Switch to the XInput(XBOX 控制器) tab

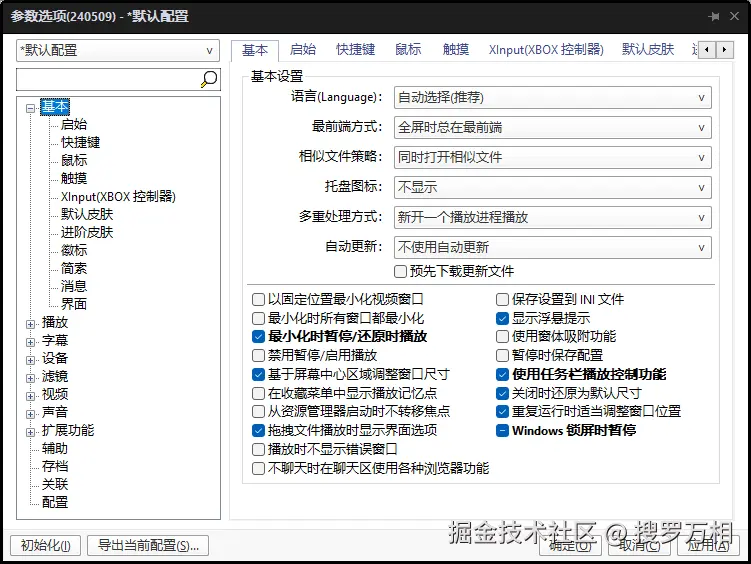pyautogui.click(x=546, y=49)
